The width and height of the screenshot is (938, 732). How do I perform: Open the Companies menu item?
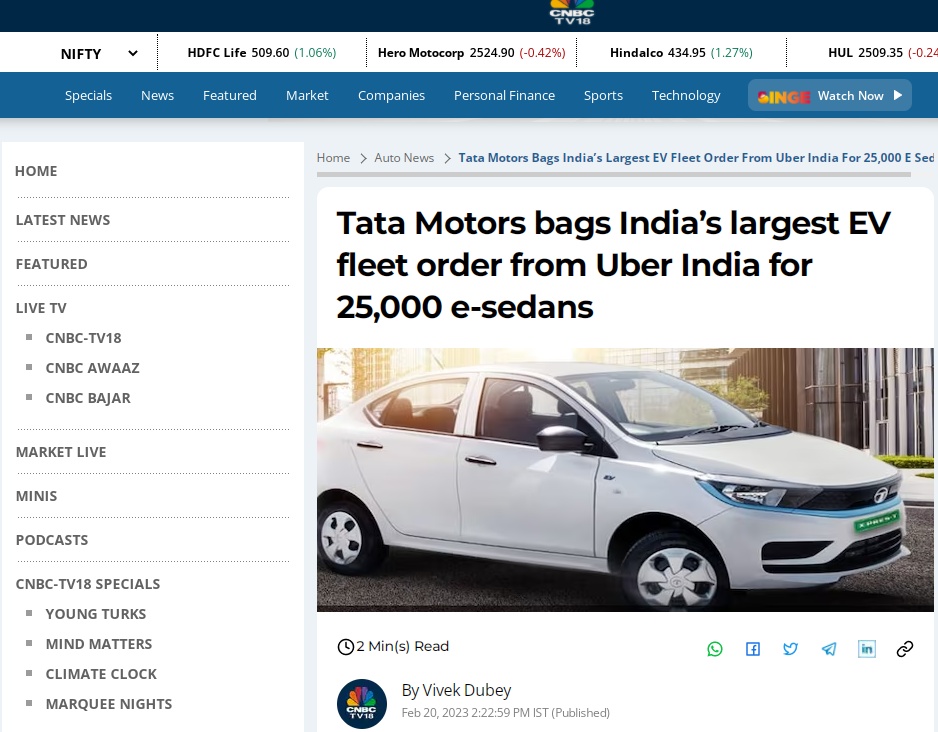(391, 96)
